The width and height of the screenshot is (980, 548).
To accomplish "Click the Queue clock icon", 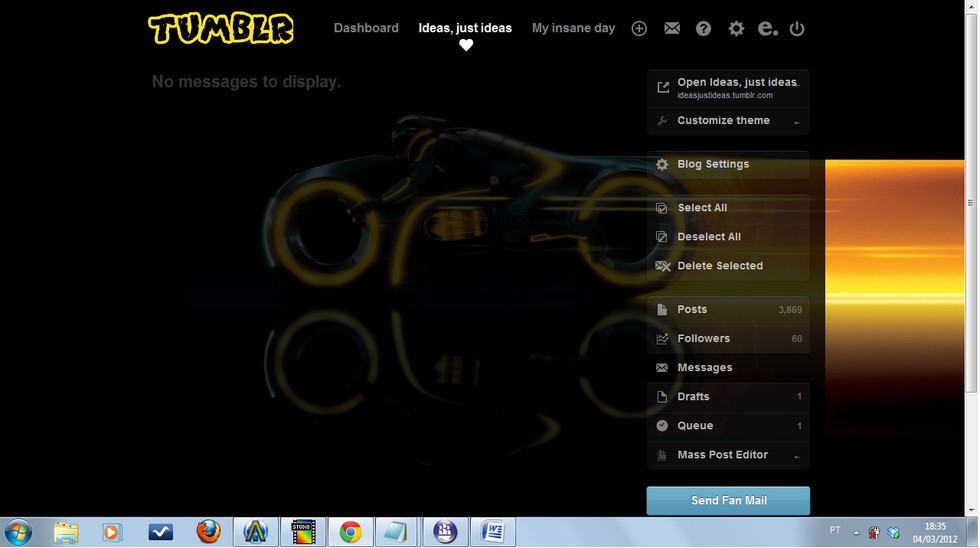I will point(662,426).
